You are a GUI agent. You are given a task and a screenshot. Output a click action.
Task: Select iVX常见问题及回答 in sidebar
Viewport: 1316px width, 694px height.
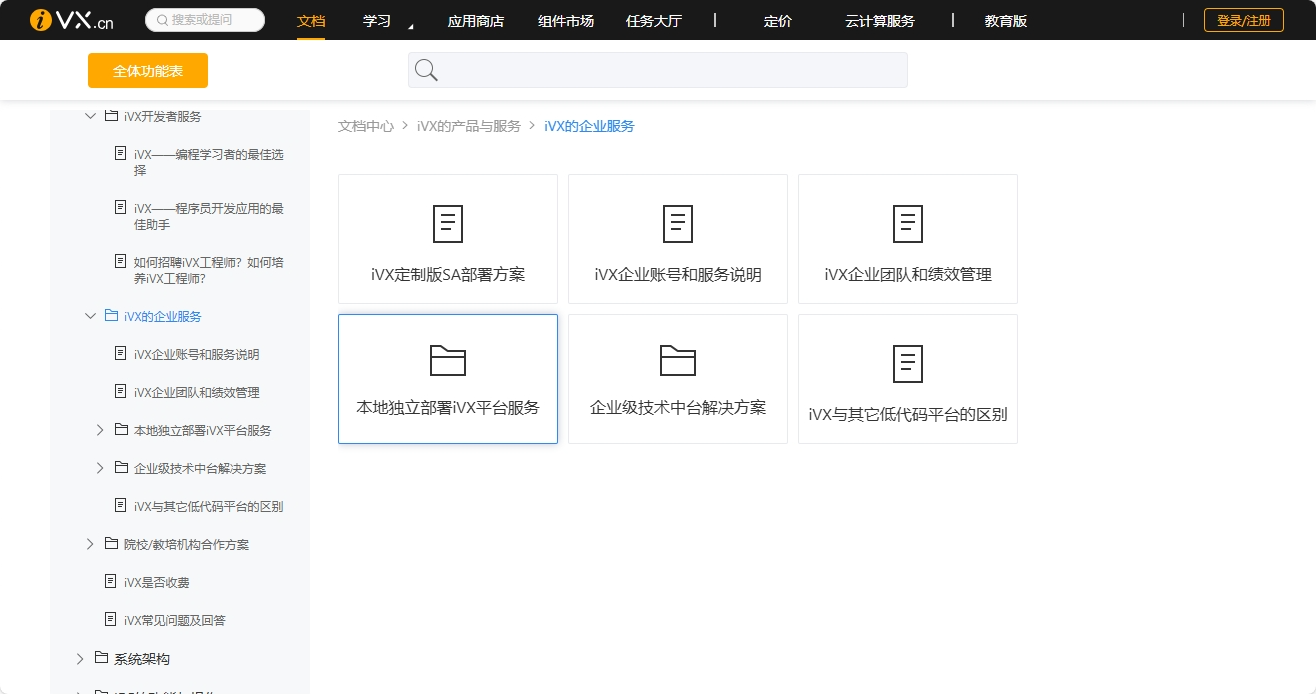pos(175,620)
